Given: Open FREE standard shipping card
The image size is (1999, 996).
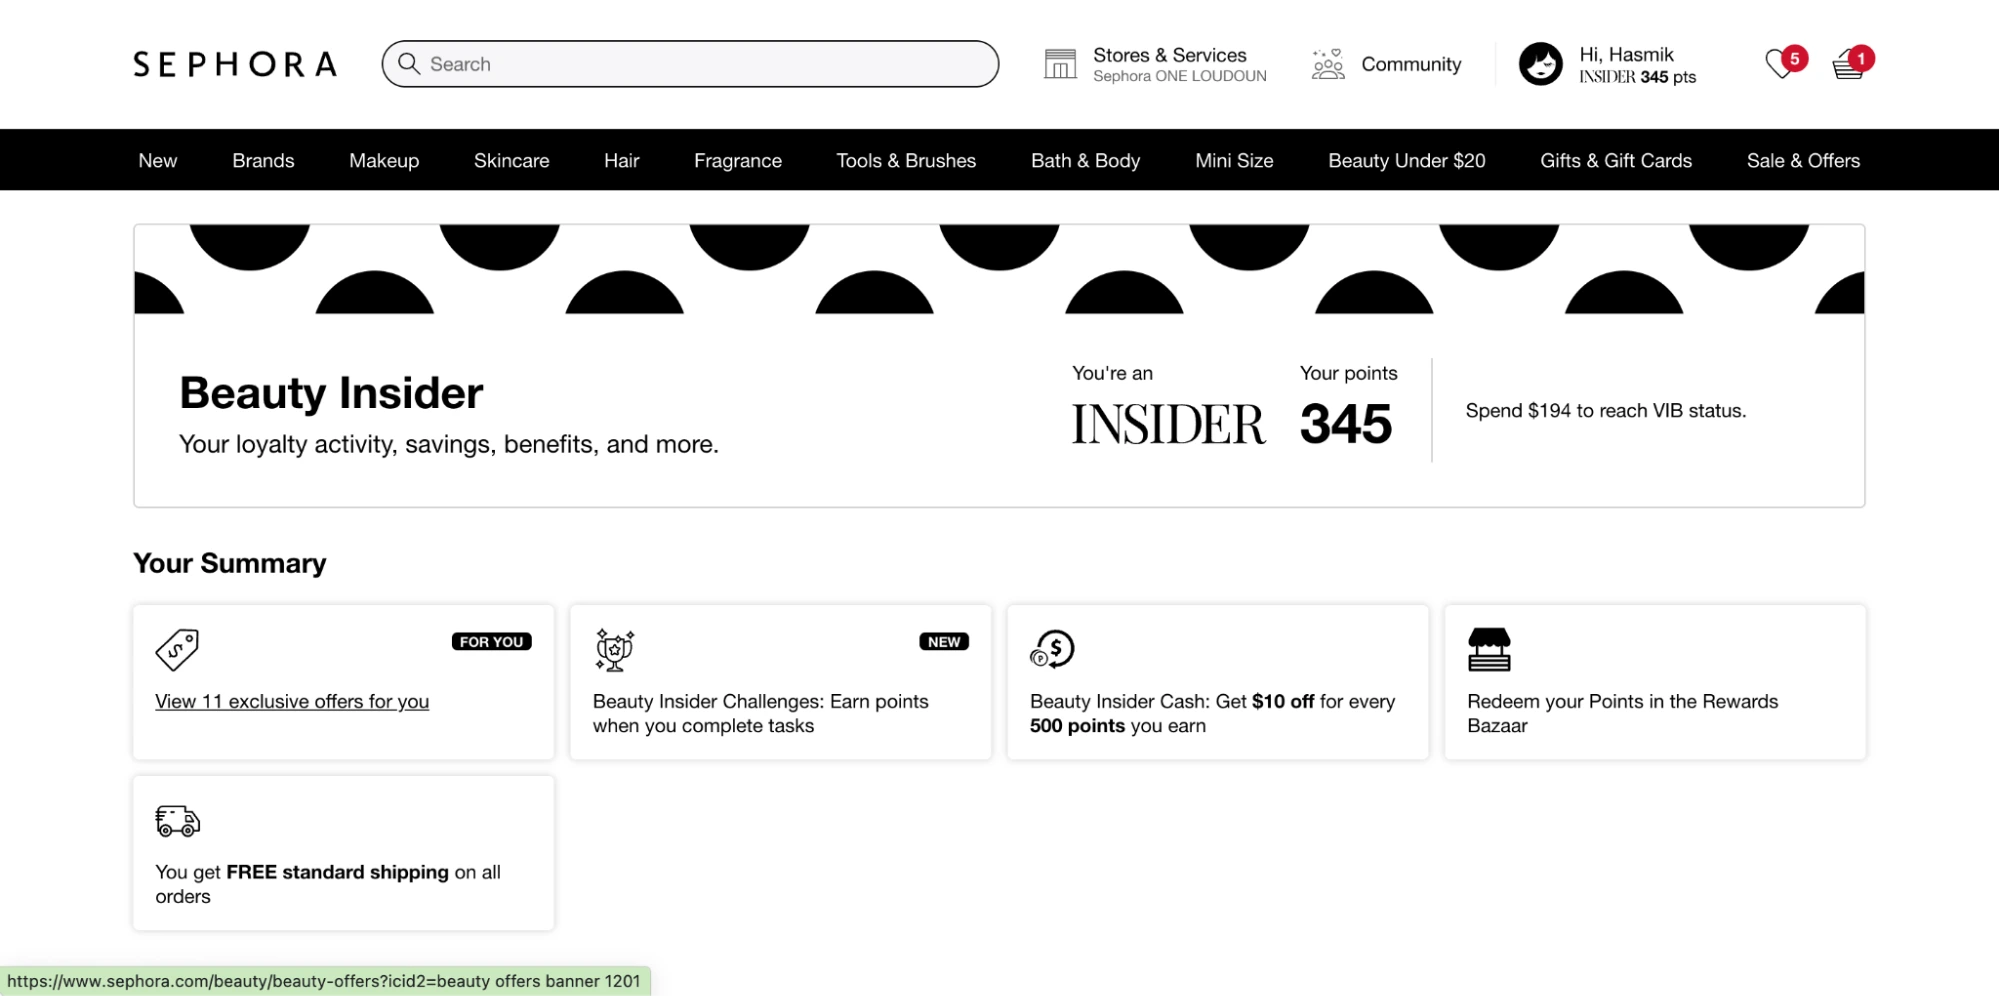Looking at the screenshot, I should 343,853.
